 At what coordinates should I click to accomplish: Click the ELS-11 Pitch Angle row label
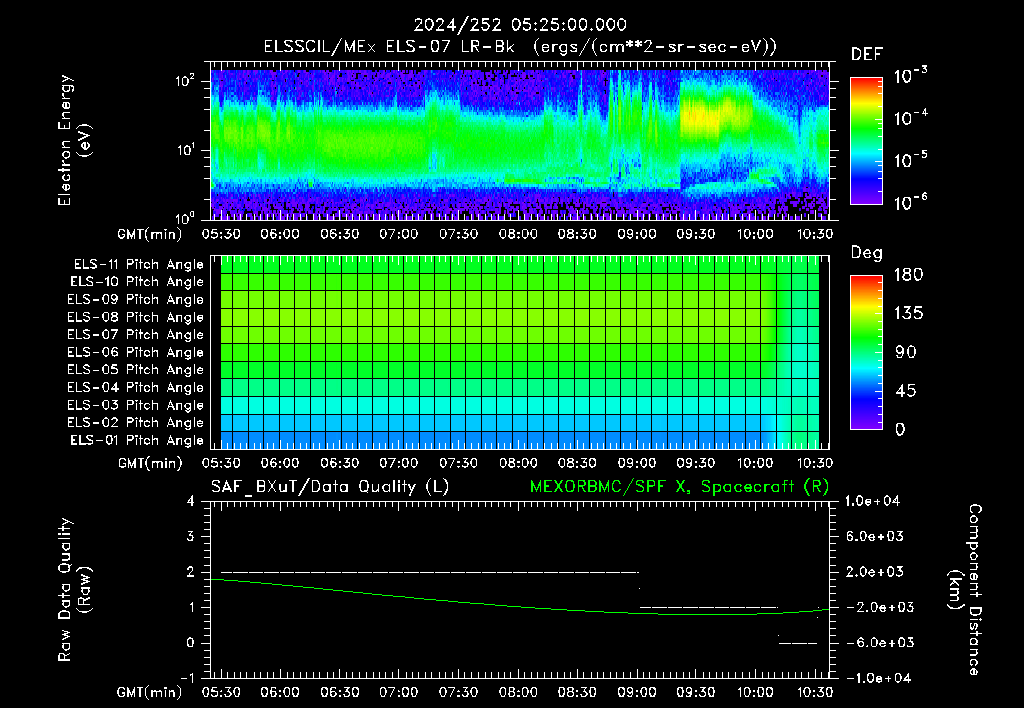tap(138, 265)
